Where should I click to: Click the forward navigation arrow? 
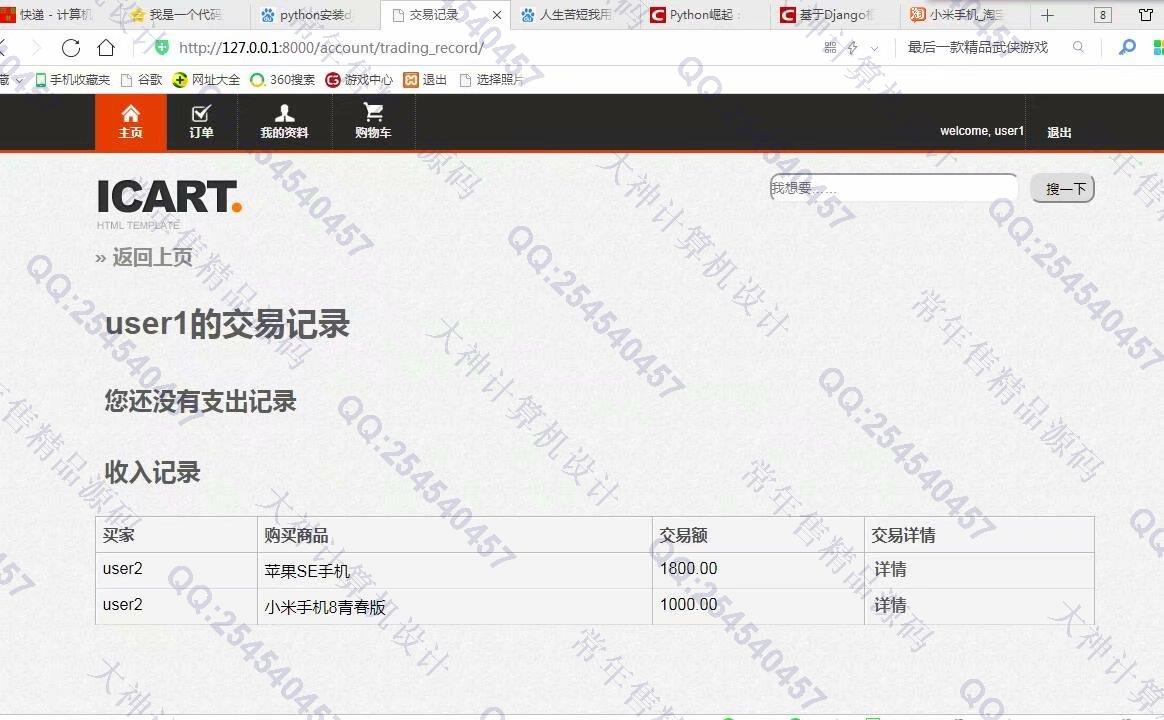pyautogui.click(x=36, y=48)
